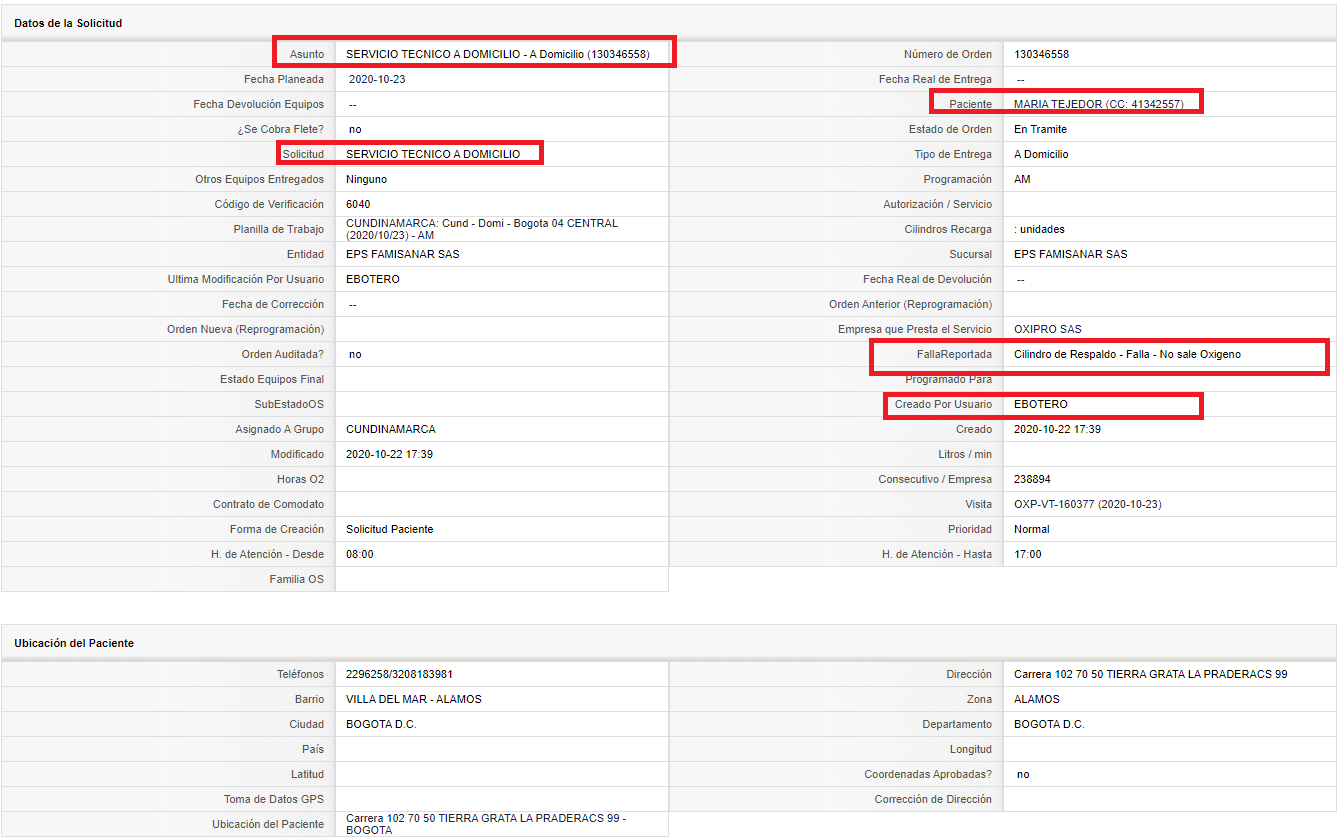Select the Teléfonos value 2296258/3208183981

click(x=399, y=674)
